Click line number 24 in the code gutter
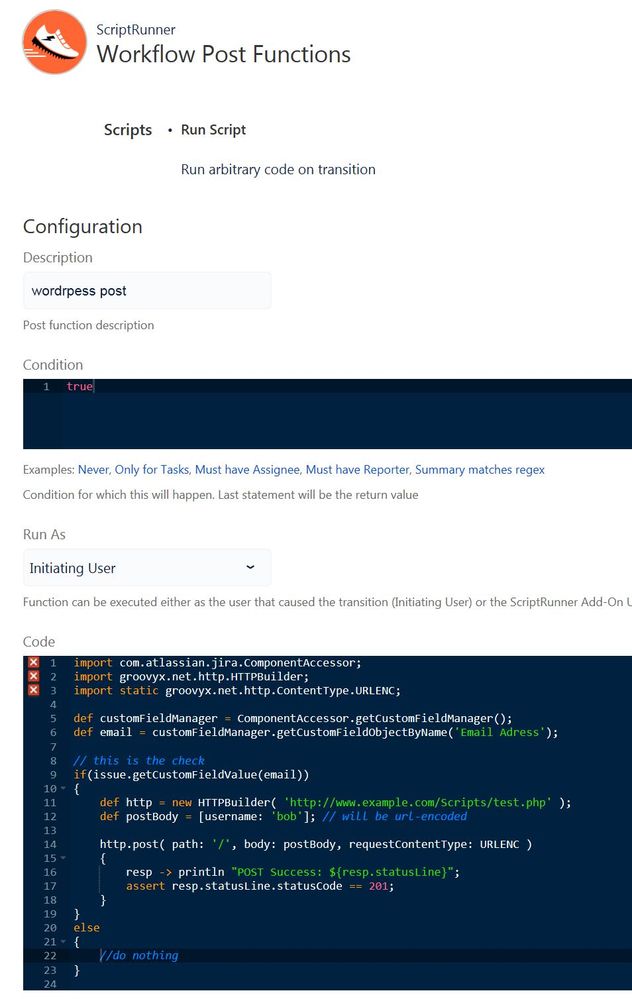The height and width of the screenshot is (999, 632). [50, 984]
